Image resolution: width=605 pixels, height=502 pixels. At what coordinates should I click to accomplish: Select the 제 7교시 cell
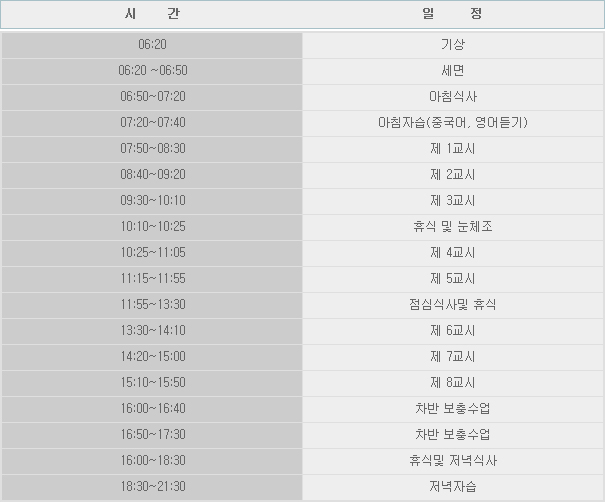[x=452, y=357]
